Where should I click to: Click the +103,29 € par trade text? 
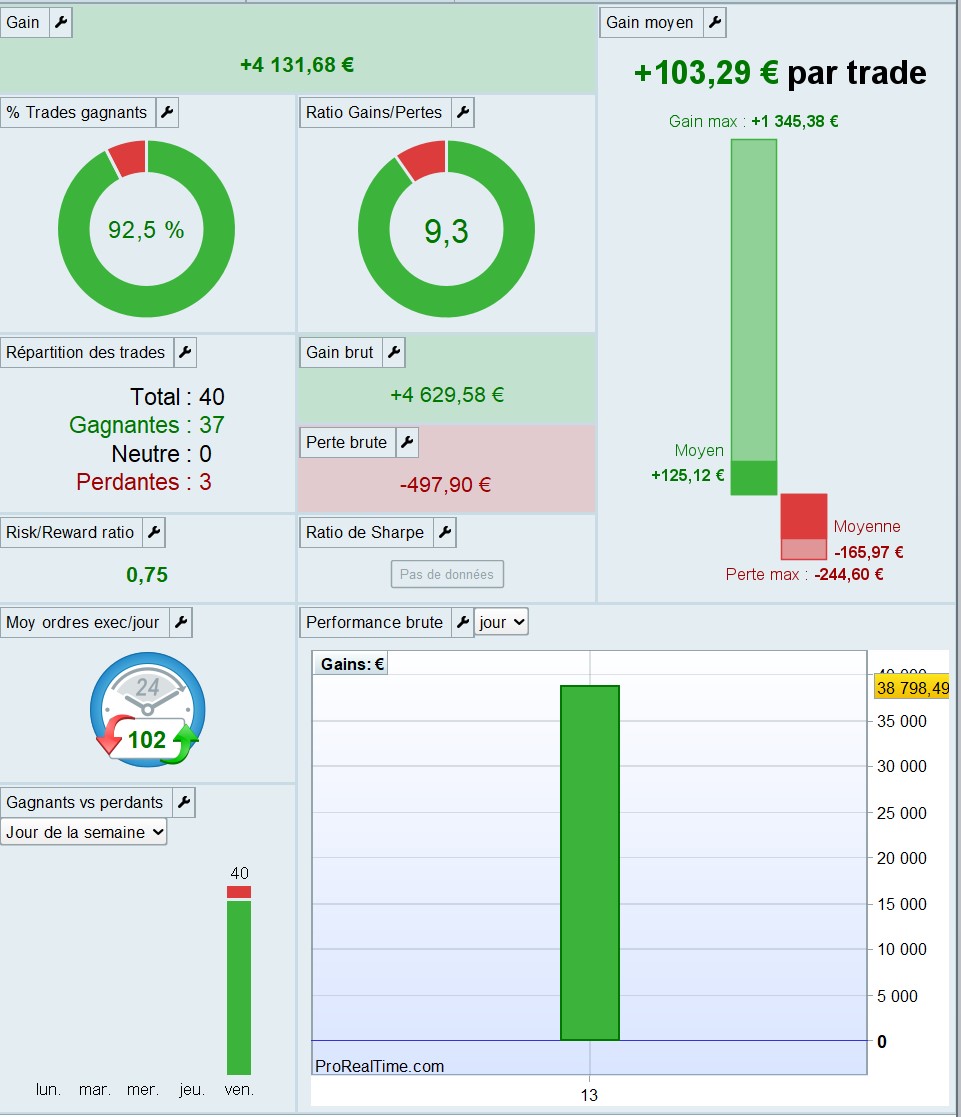780,73
